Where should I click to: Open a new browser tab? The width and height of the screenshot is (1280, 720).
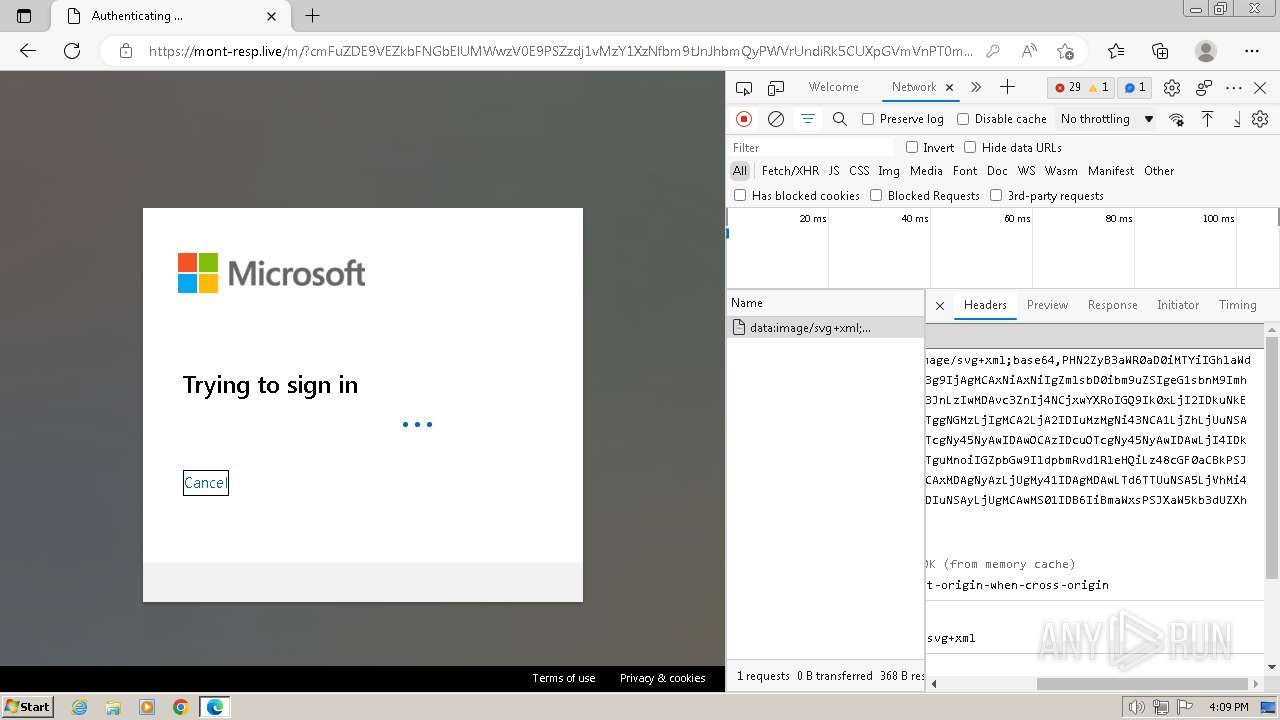pyautogui.click(x=313, y=16)
